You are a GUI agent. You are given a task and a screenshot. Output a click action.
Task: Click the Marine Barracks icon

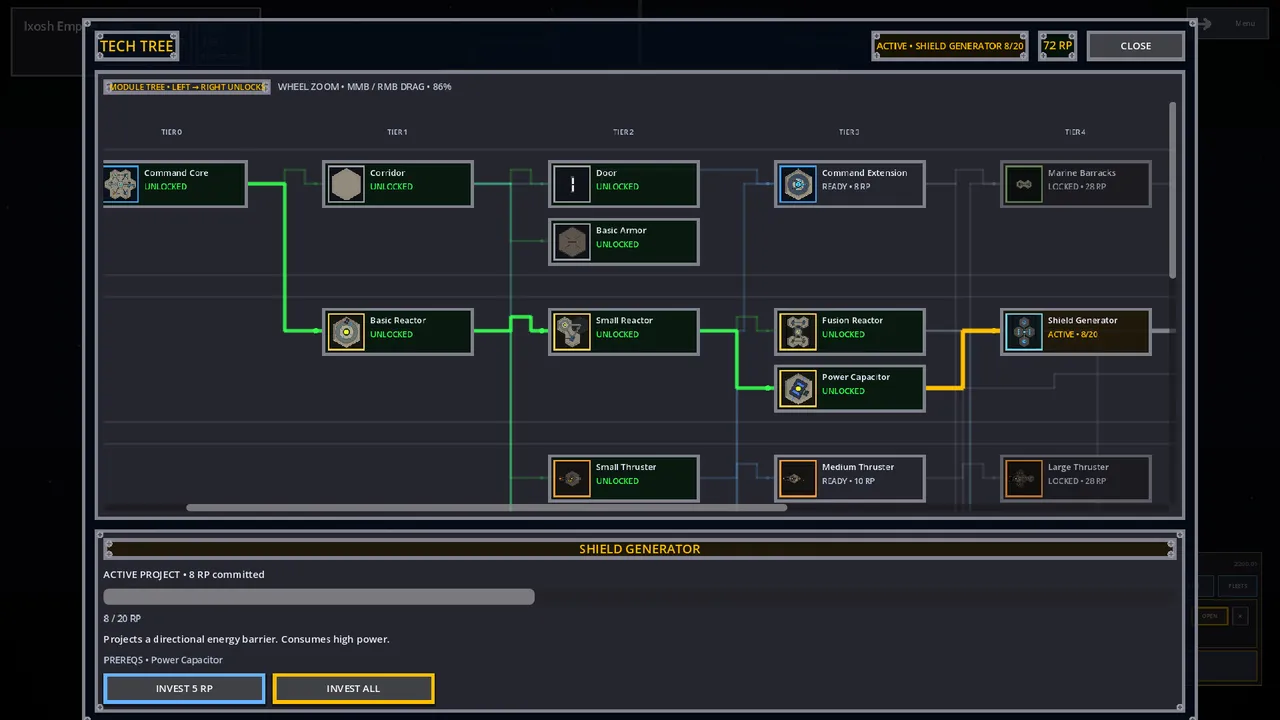pyautogui.click(x=1024, y=184)
